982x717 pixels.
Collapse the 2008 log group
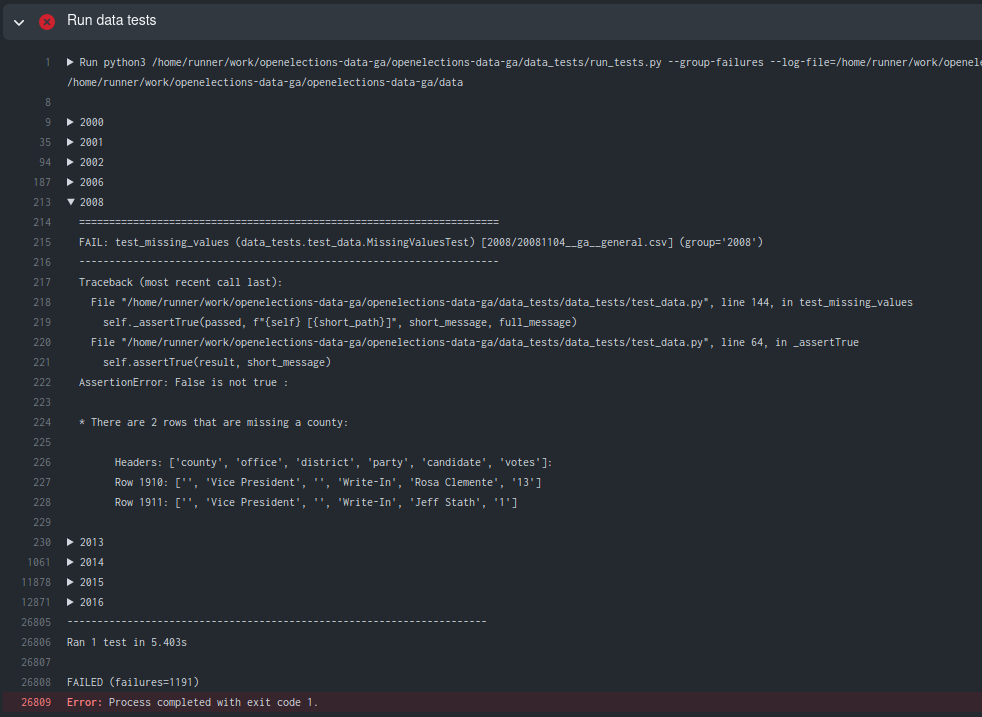(71, 202)
